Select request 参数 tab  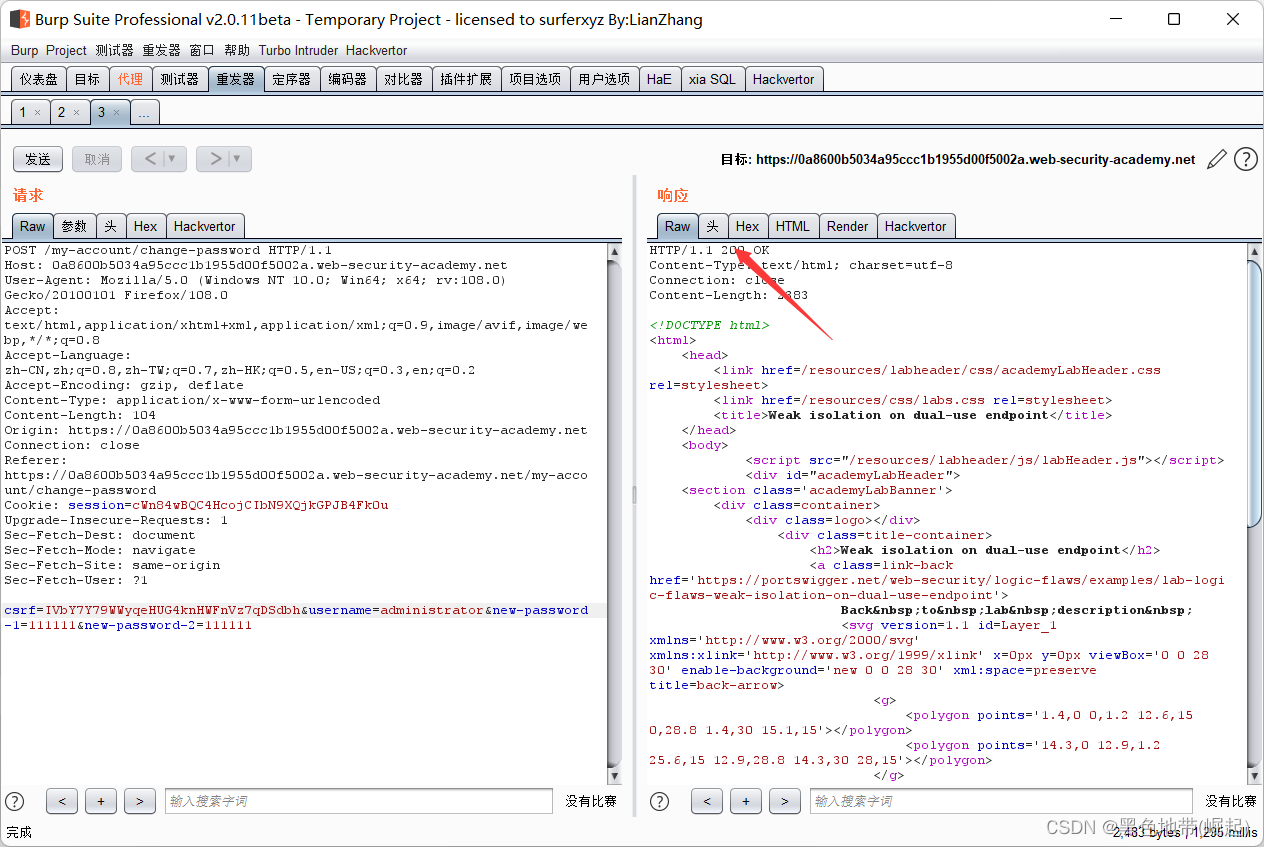pos(74,226)
